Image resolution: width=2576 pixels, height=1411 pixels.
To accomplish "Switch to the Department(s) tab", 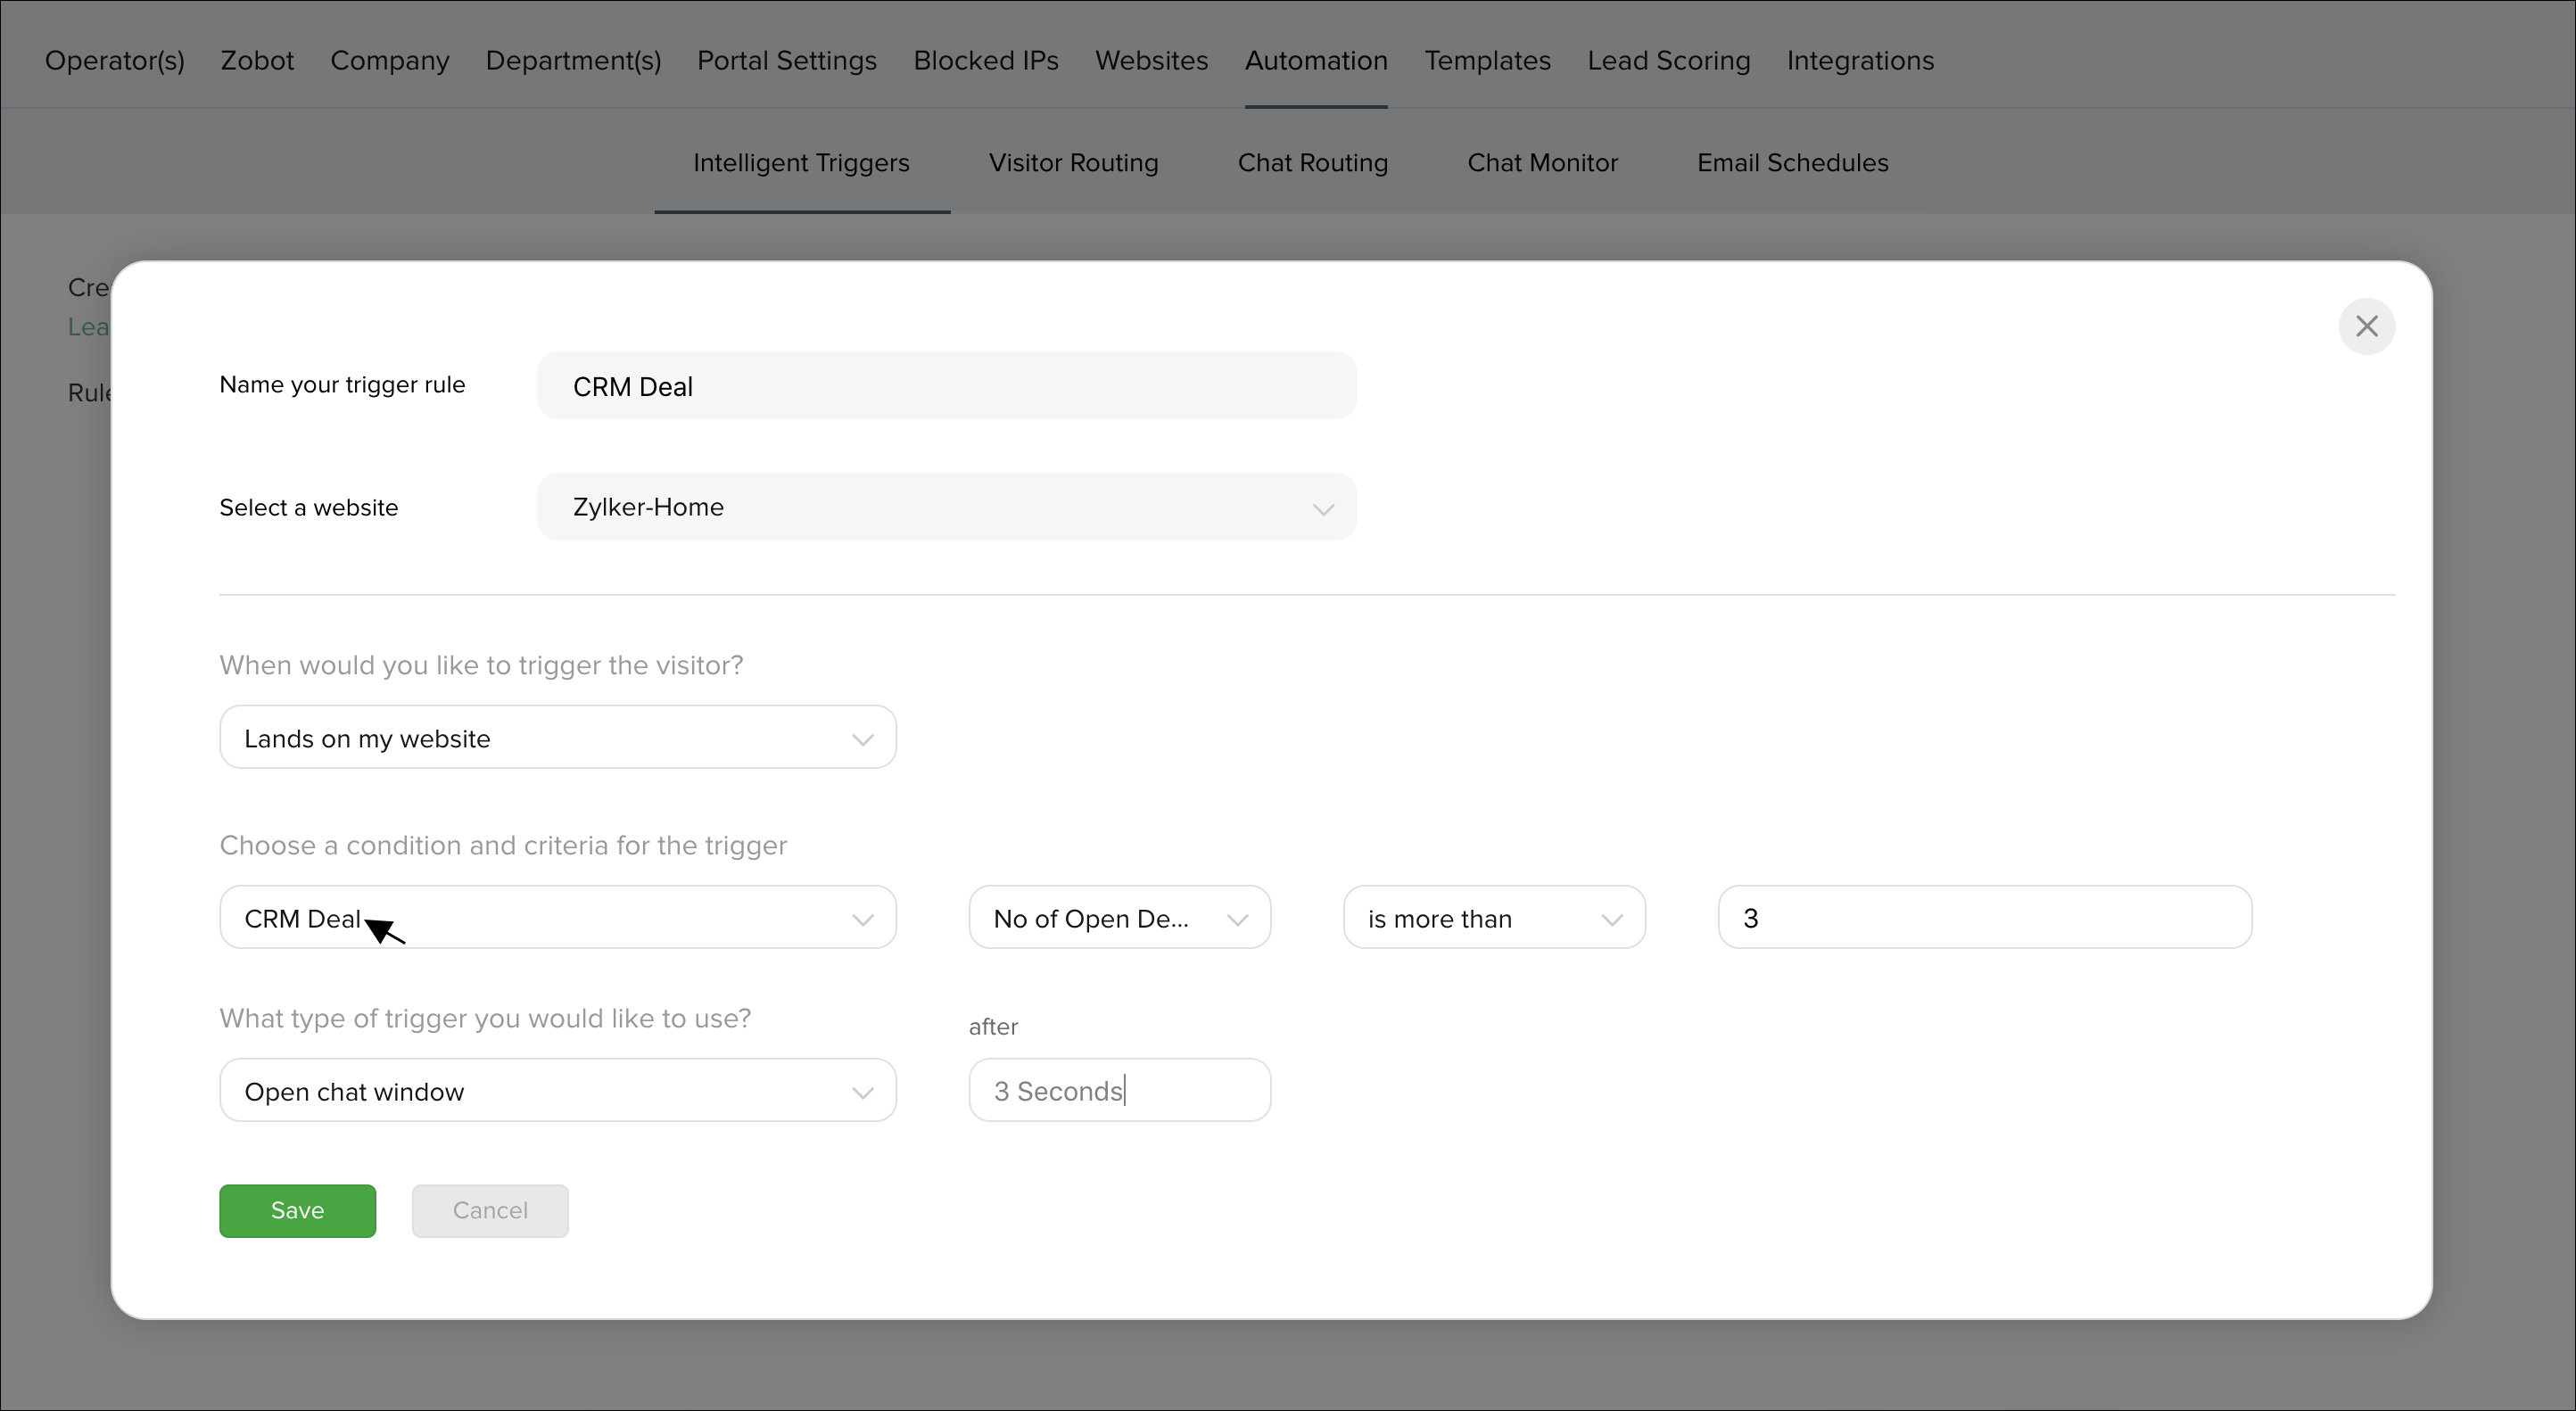I will pyautogui.click(x=573, y=61).
